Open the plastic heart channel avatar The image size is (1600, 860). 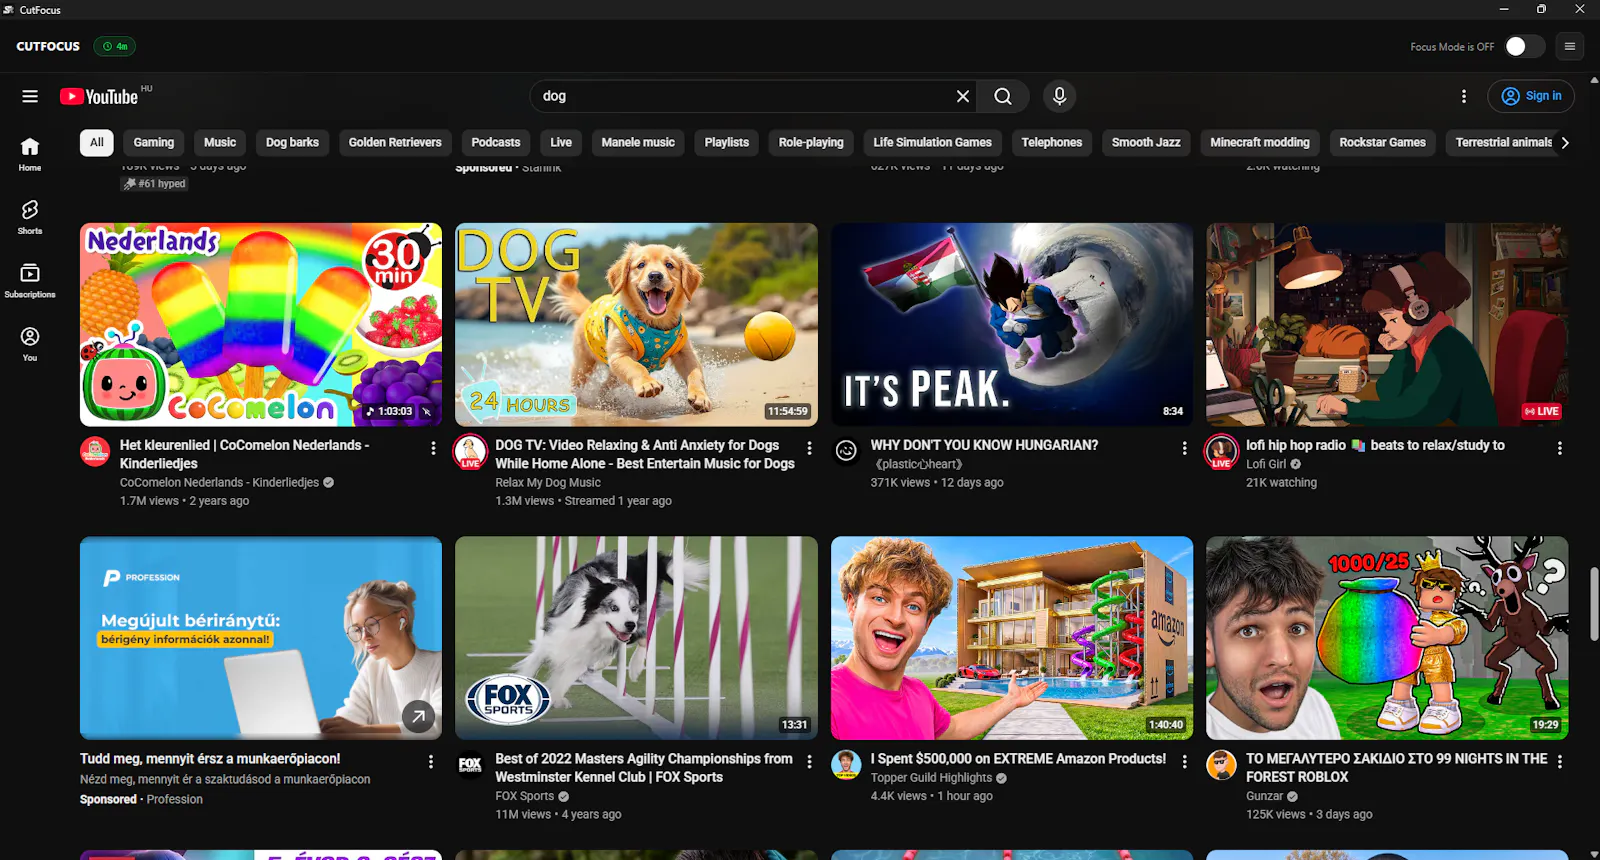pos(846,451)
